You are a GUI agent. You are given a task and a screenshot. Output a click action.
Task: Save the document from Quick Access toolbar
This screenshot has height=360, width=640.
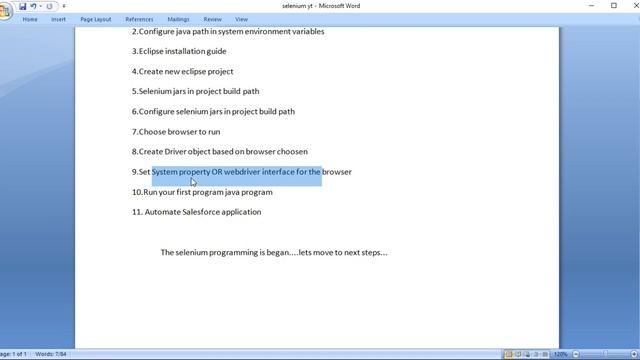[22, 6]
